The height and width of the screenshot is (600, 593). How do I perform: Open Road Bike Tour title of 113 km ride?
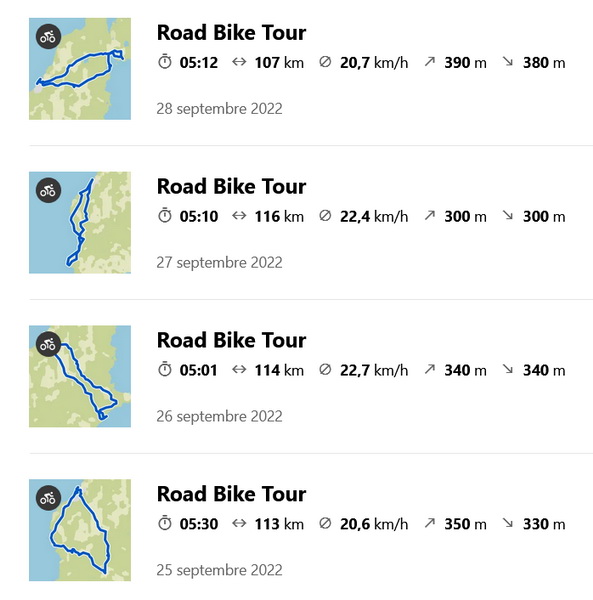tap(231, 494)
